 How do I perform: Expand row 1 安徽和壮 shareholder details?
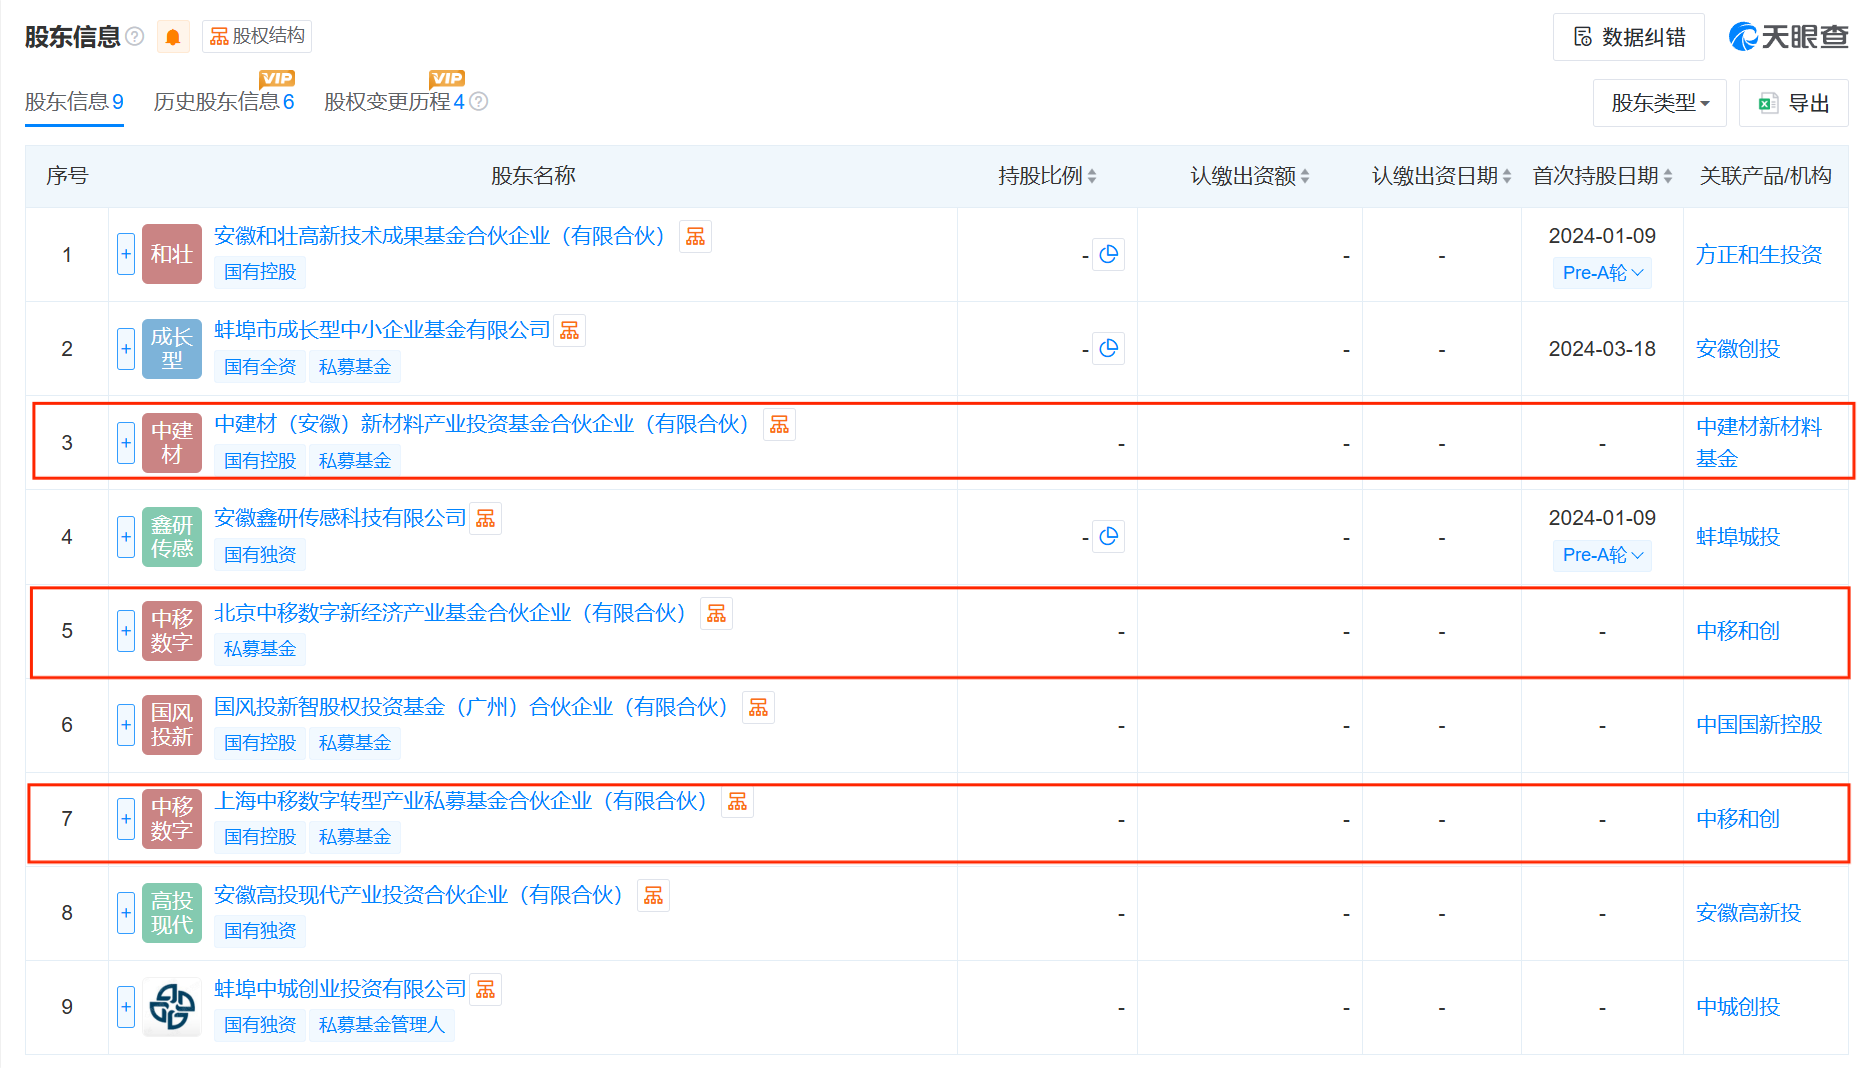[126, 254]
